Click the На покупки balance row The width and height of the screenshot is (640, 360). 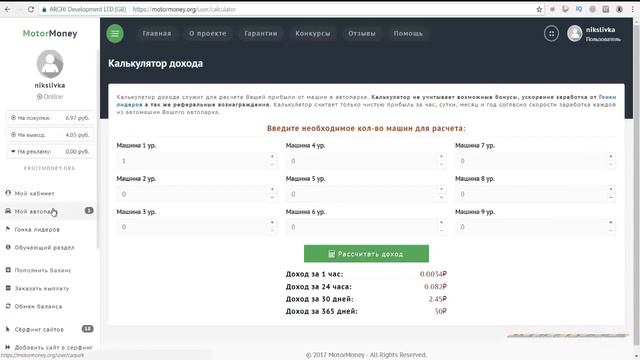click(x=50, y=118)
